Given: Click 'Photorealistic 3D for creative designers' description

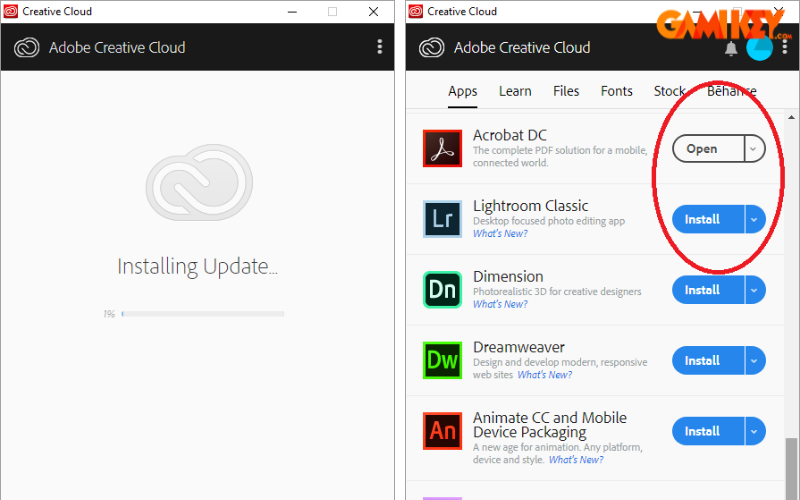Looking at the screenshot, I should (557, 291).
